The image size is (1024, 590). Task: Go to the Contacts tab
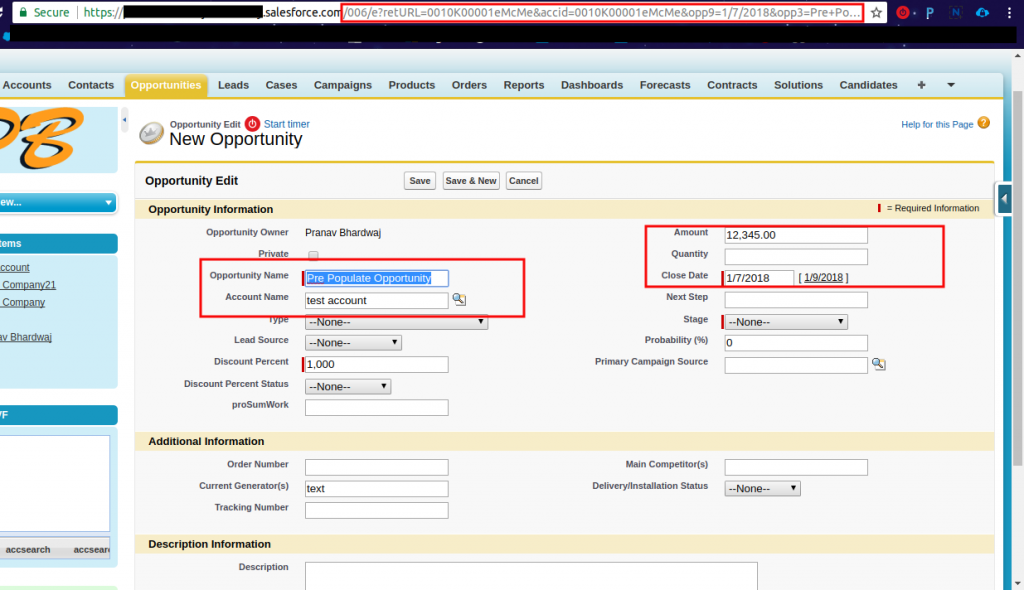(x=91, y=85)
